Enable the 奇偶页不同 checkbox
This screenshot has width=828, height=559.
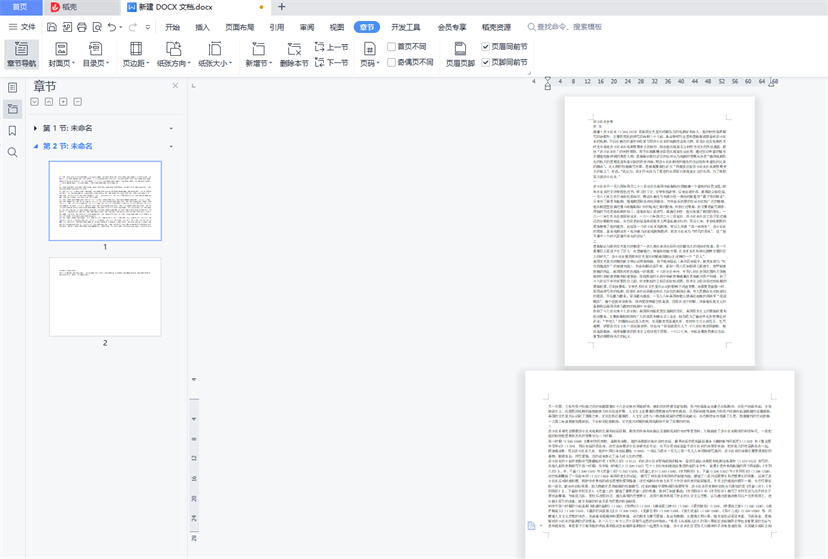[393, 62]
